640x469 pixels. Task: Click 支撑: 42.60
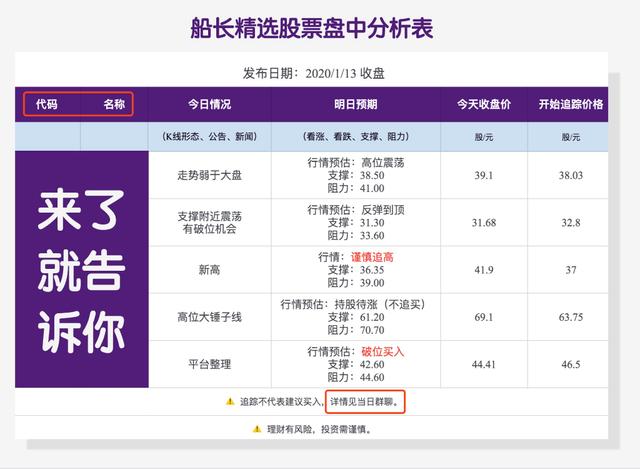(356, 365)
